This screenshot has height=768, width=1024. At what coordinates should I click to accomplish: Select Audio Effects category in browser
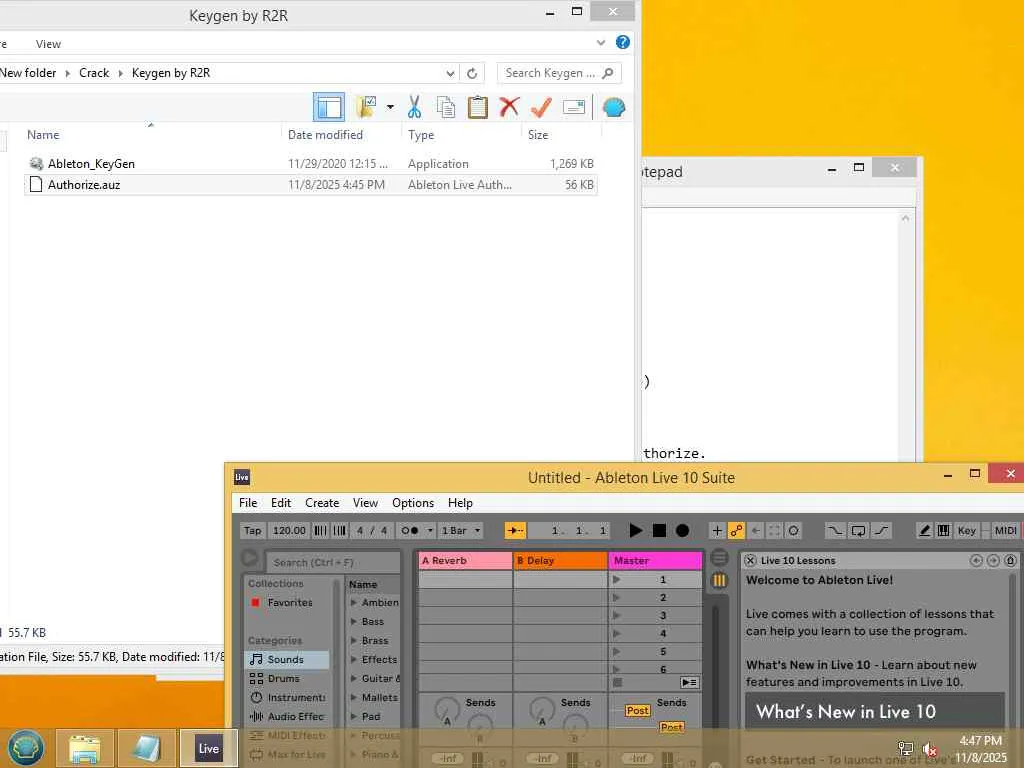287,716
